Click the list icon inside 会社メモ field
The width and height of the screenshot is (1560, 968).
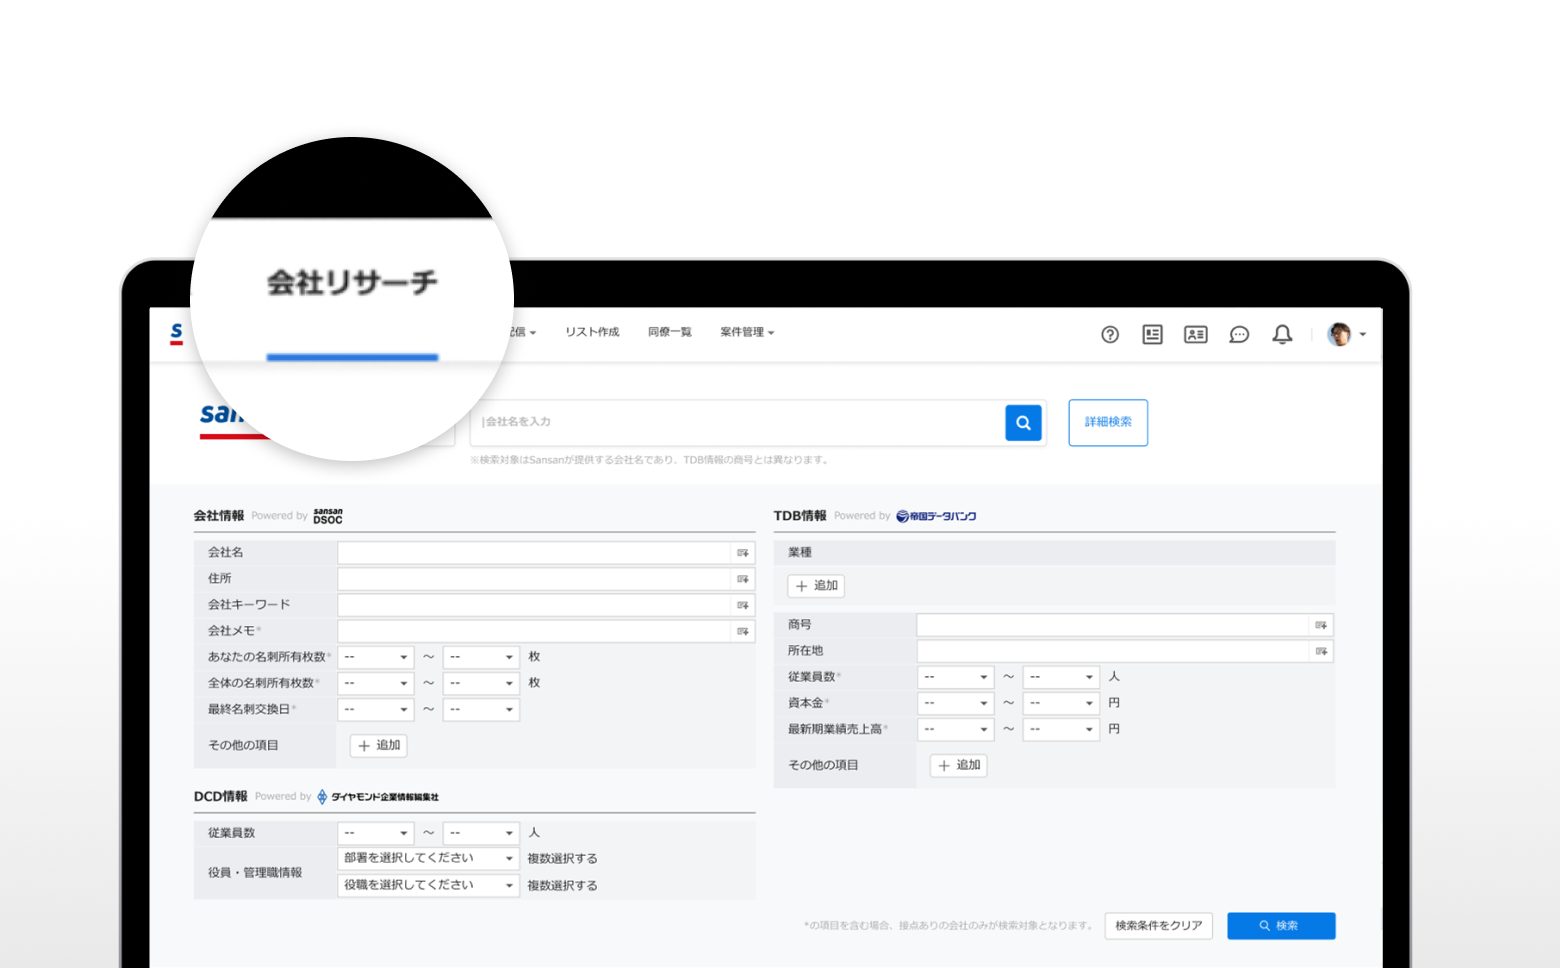tap(743, 631)
